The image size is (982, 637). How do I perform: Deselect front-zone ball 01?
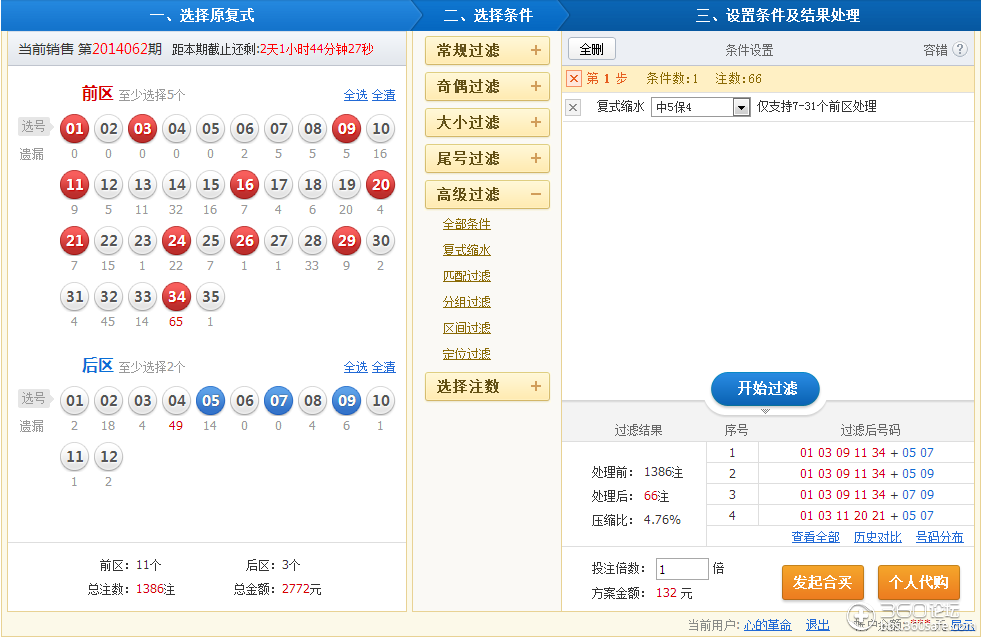point(75,129)
